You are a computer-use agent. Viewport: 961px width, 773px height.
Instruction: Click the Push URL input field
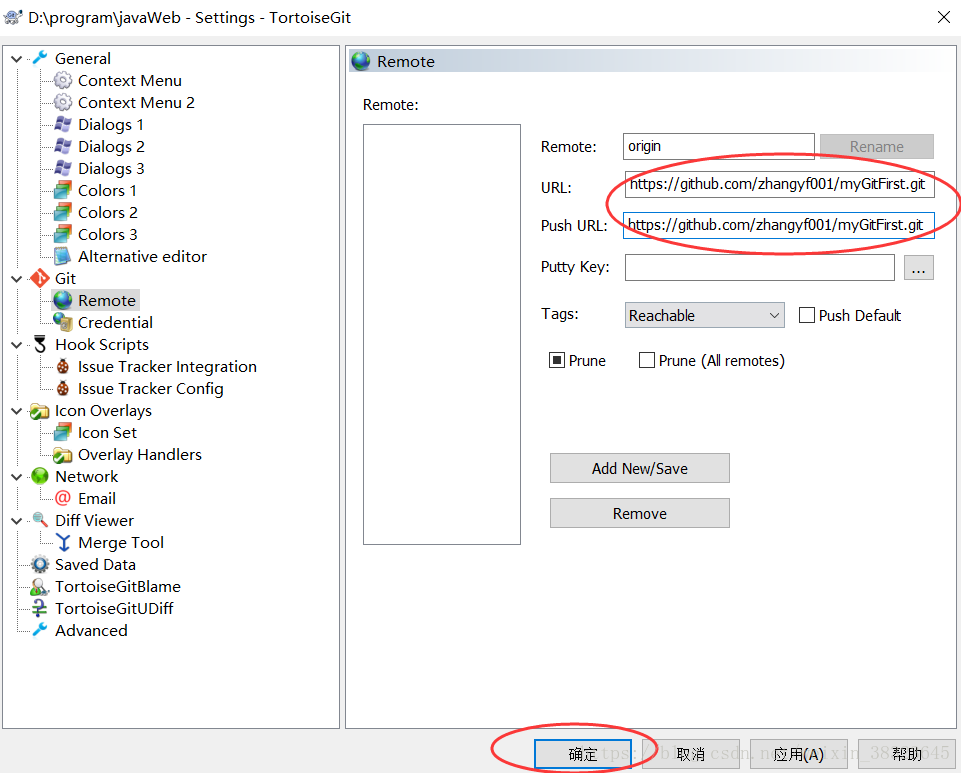778,225
